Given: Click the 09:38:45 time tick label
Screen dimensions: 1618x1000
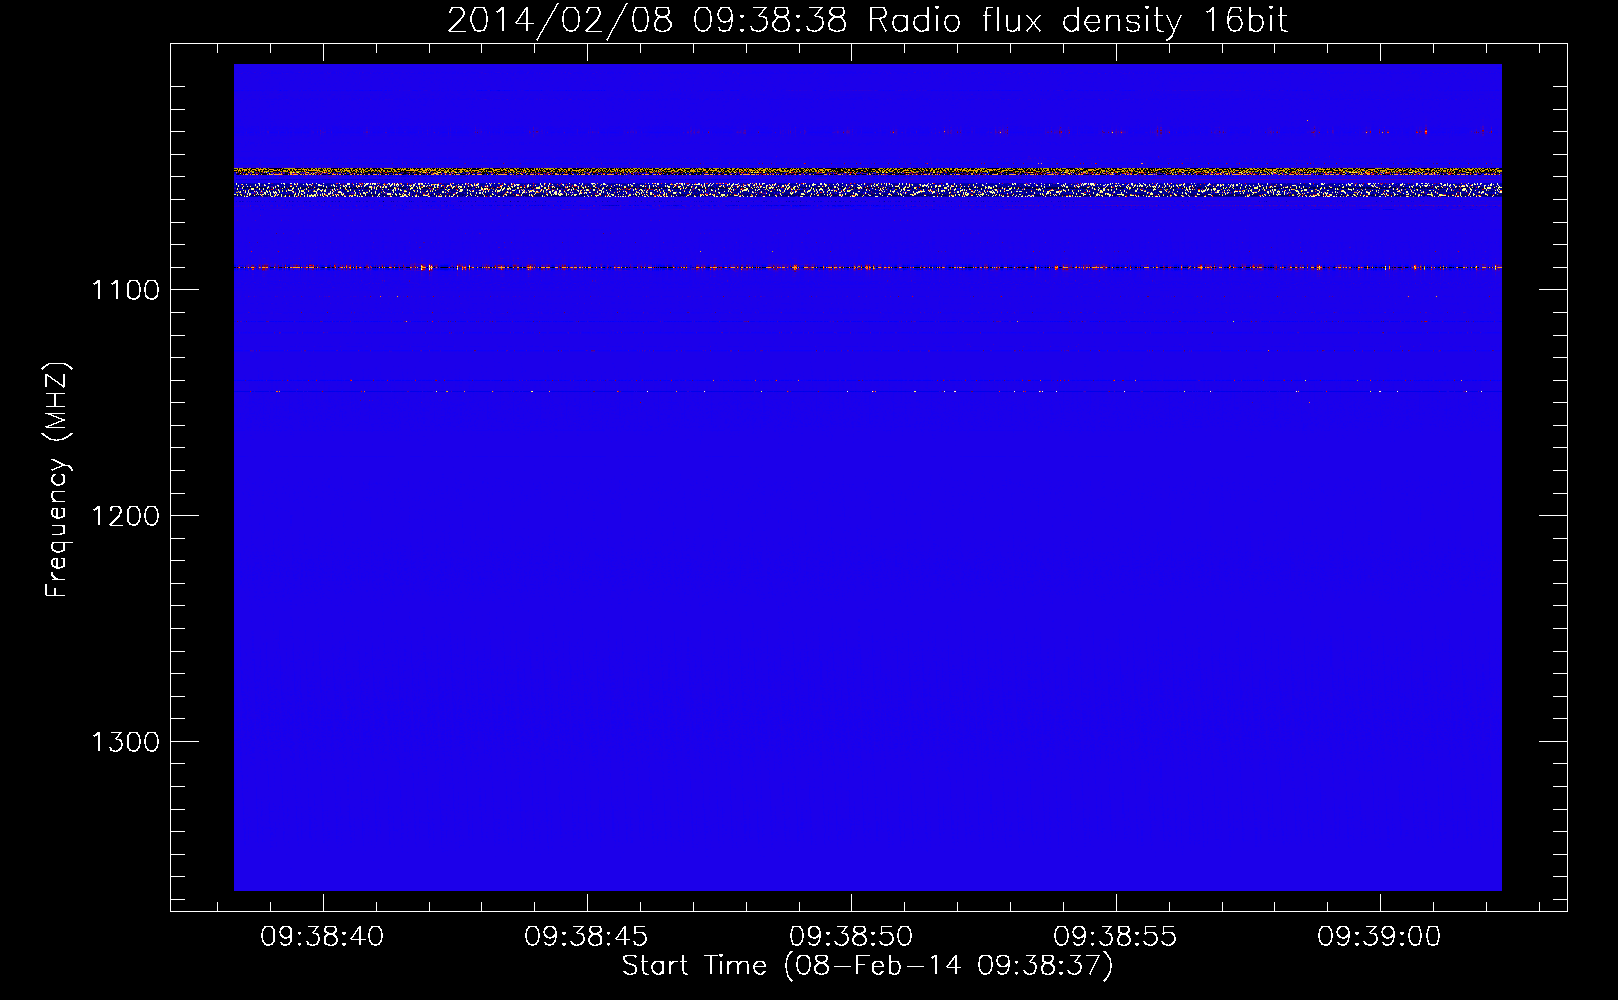Looking at the screenshot, I should point(586,937).
